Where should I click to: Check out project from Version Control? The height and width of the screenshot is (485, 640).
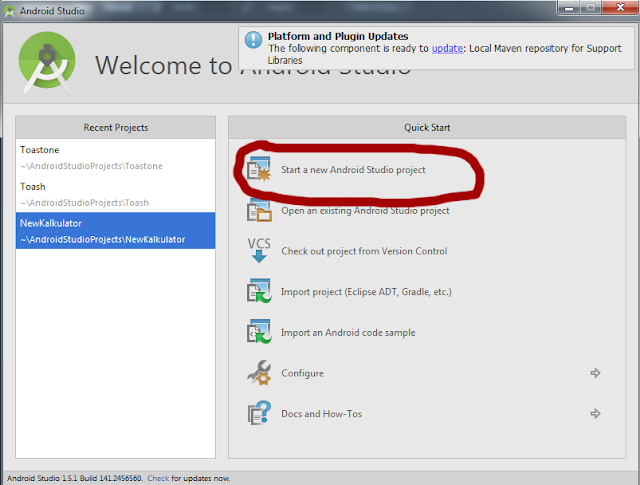coord(364,251)
